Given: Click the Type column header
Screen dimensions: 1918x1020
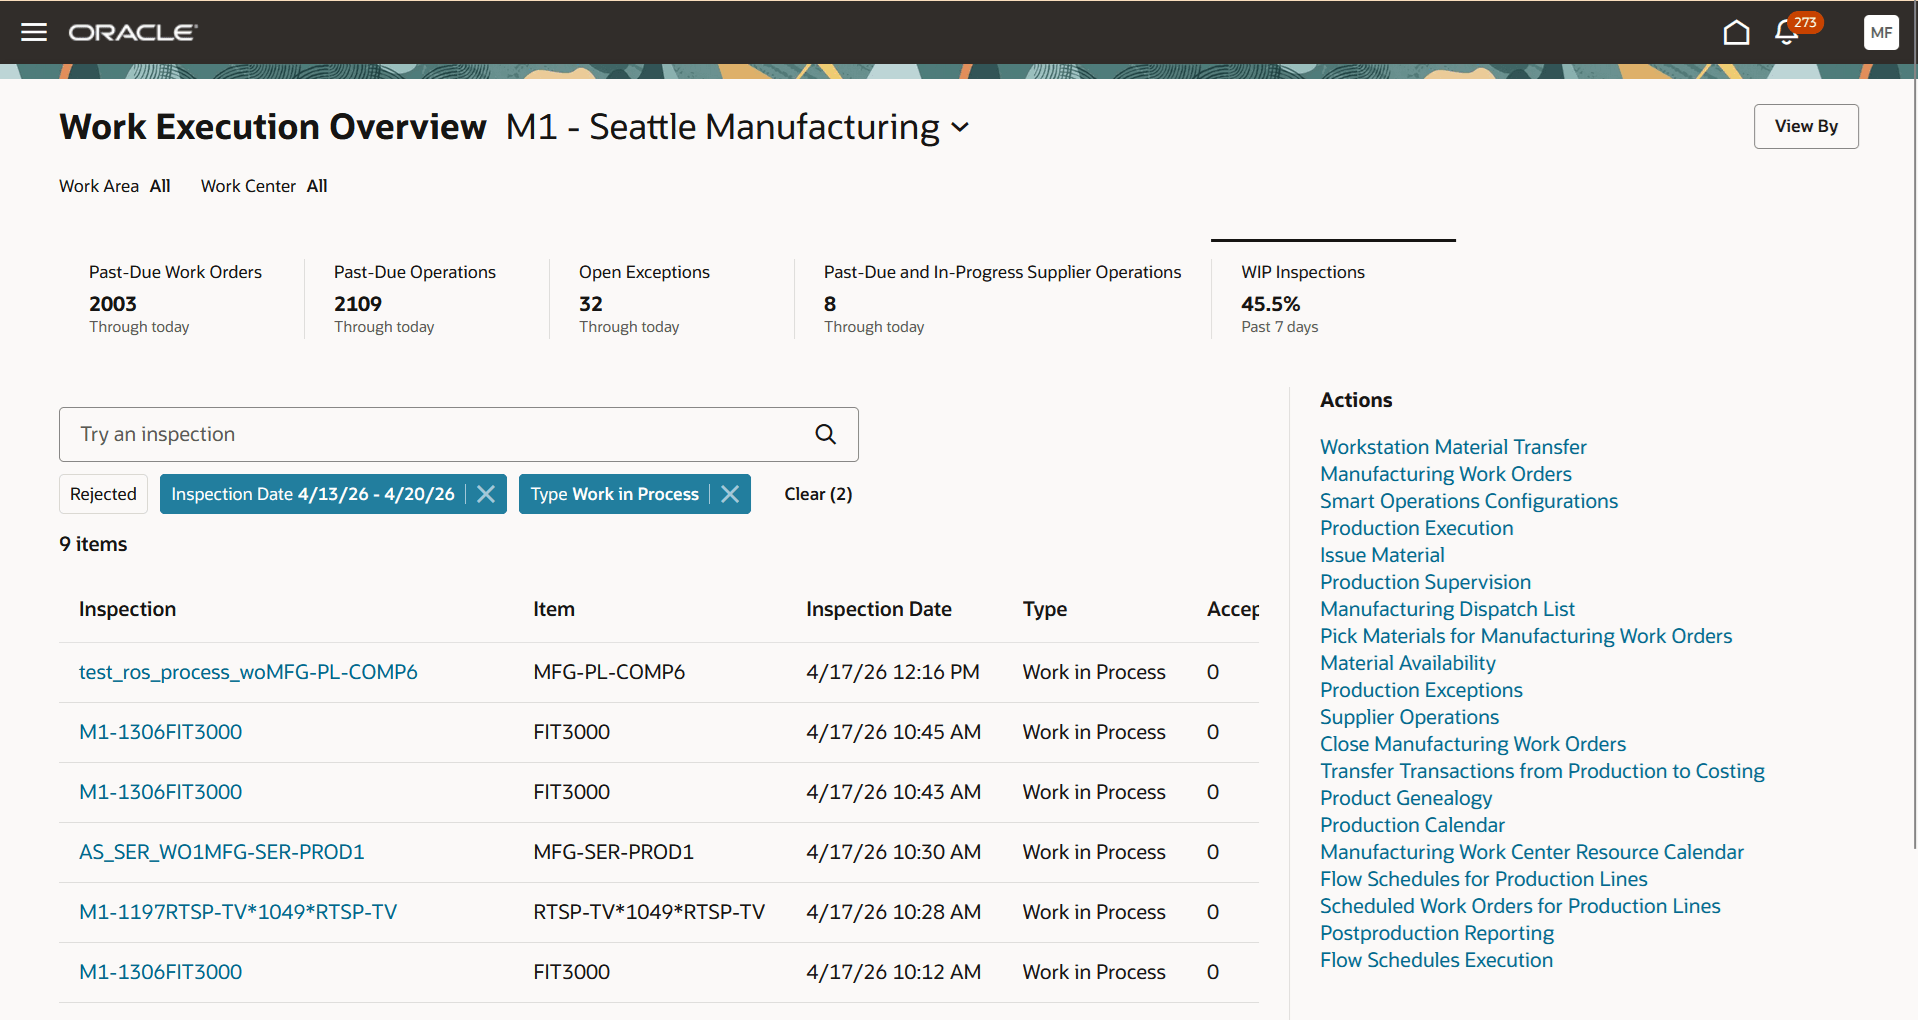Looking at the screenshot, I should coord(1044,609).
